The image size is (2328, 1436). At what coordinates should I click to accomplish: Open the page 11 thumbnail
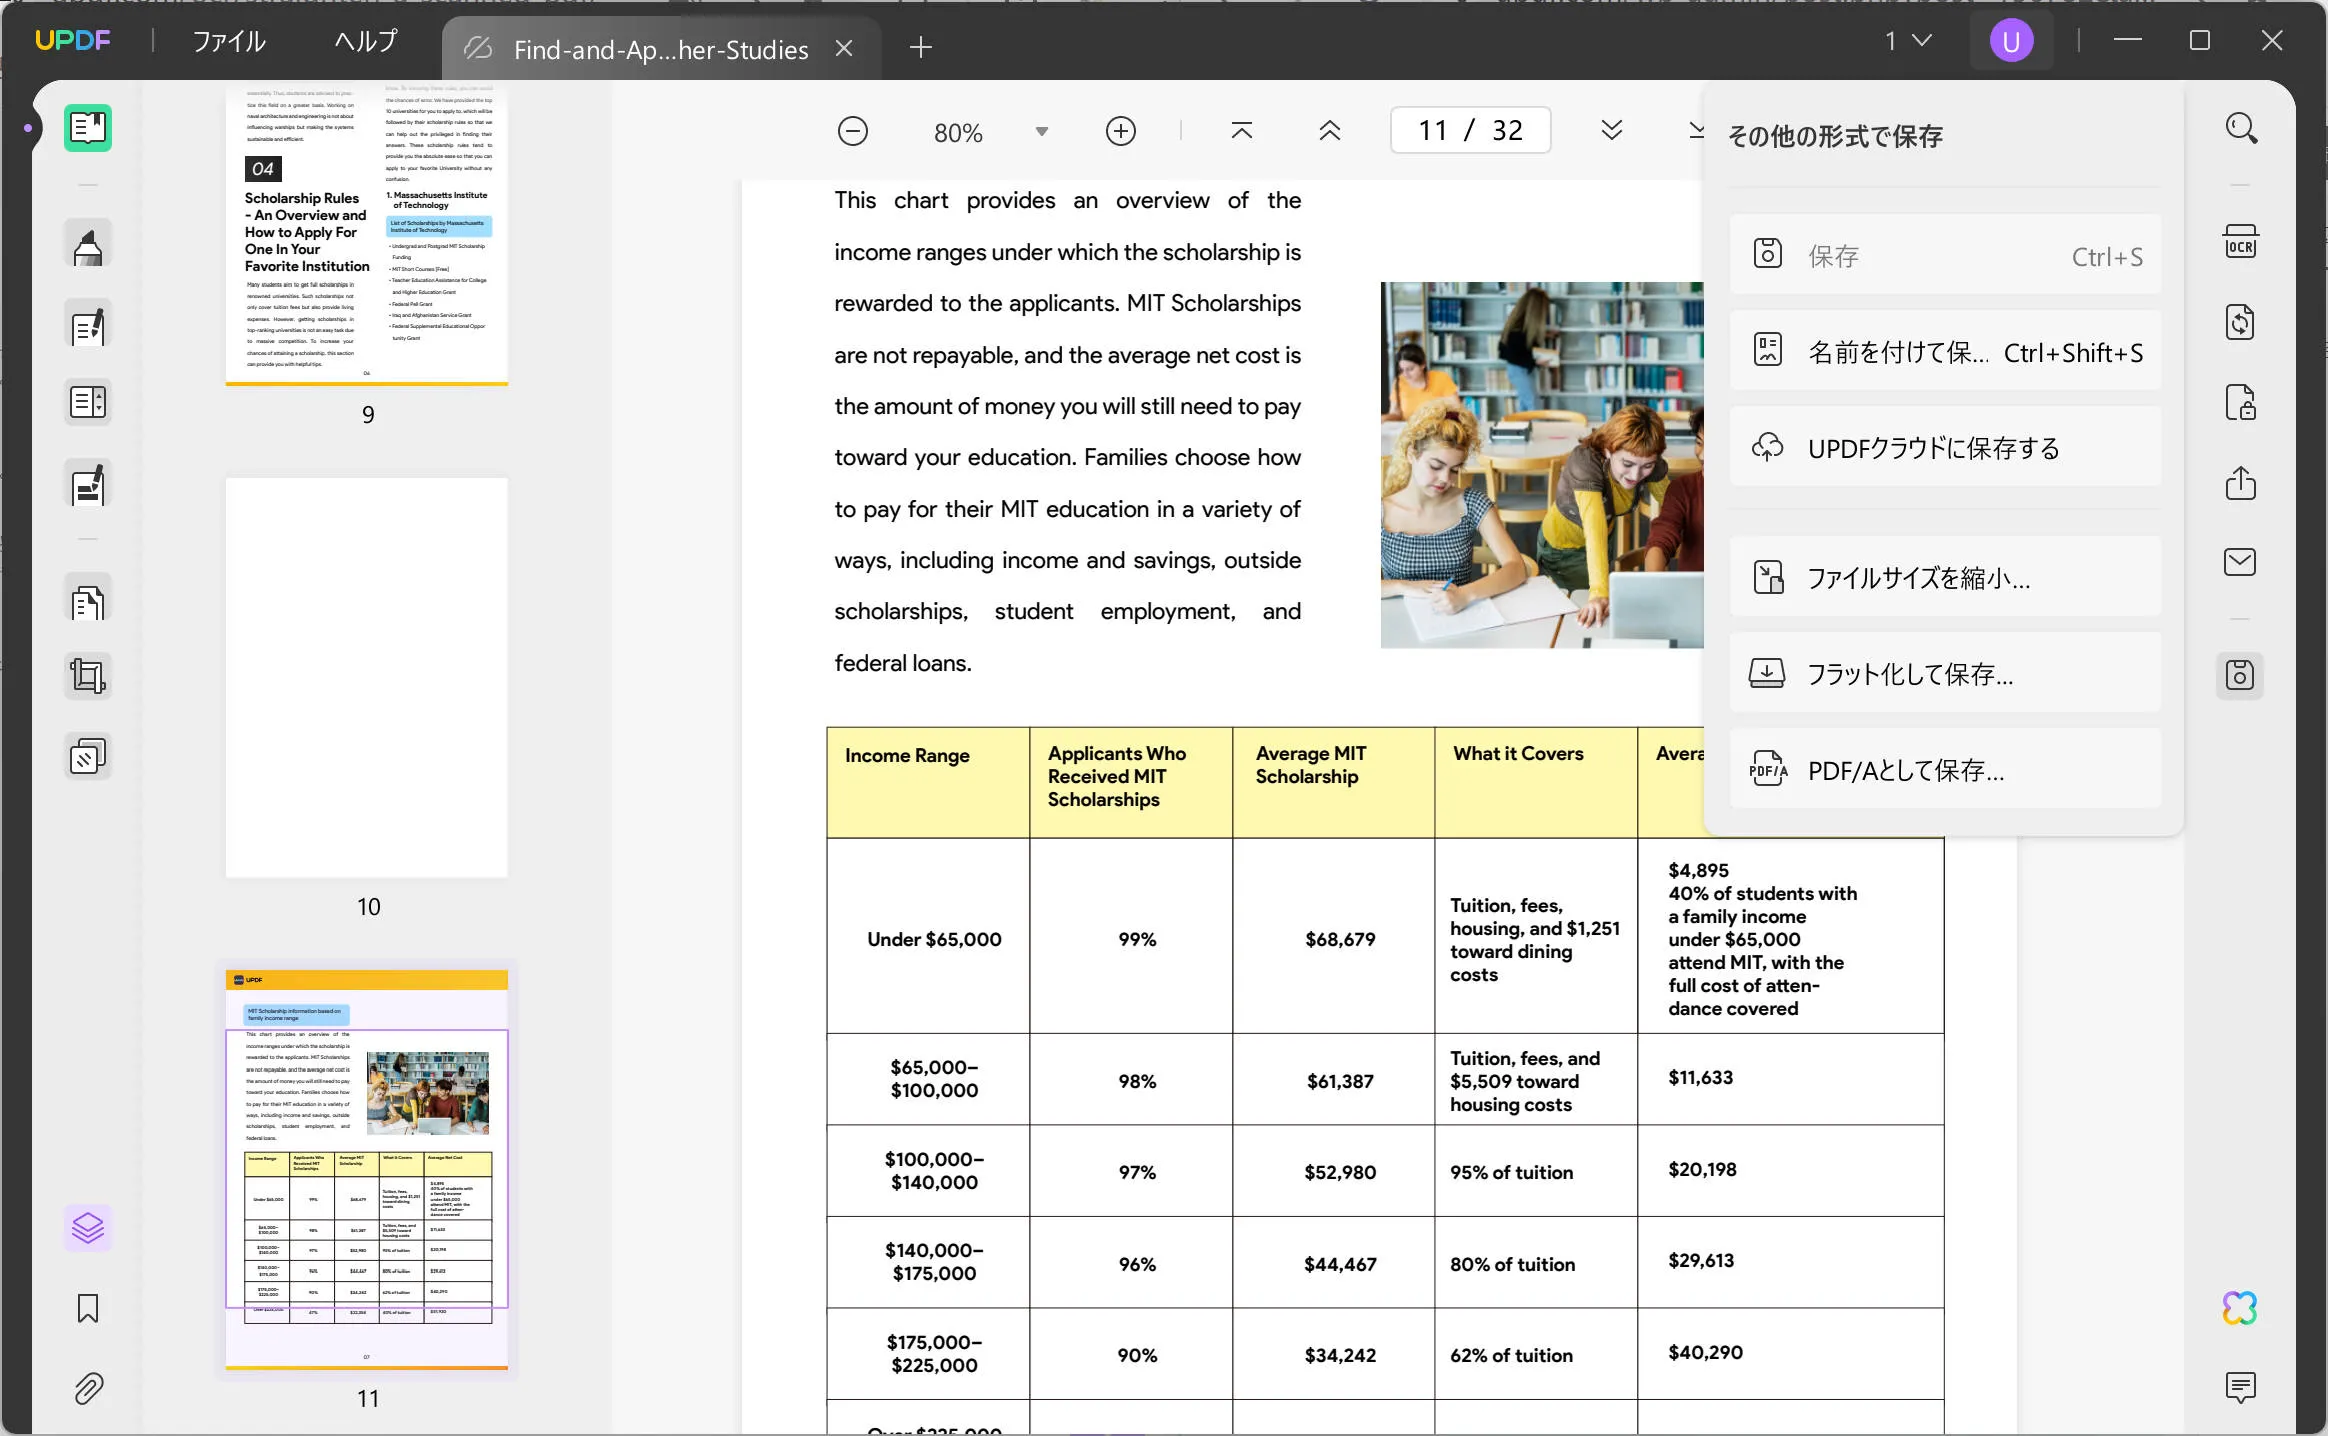(x=367, y=1169)
